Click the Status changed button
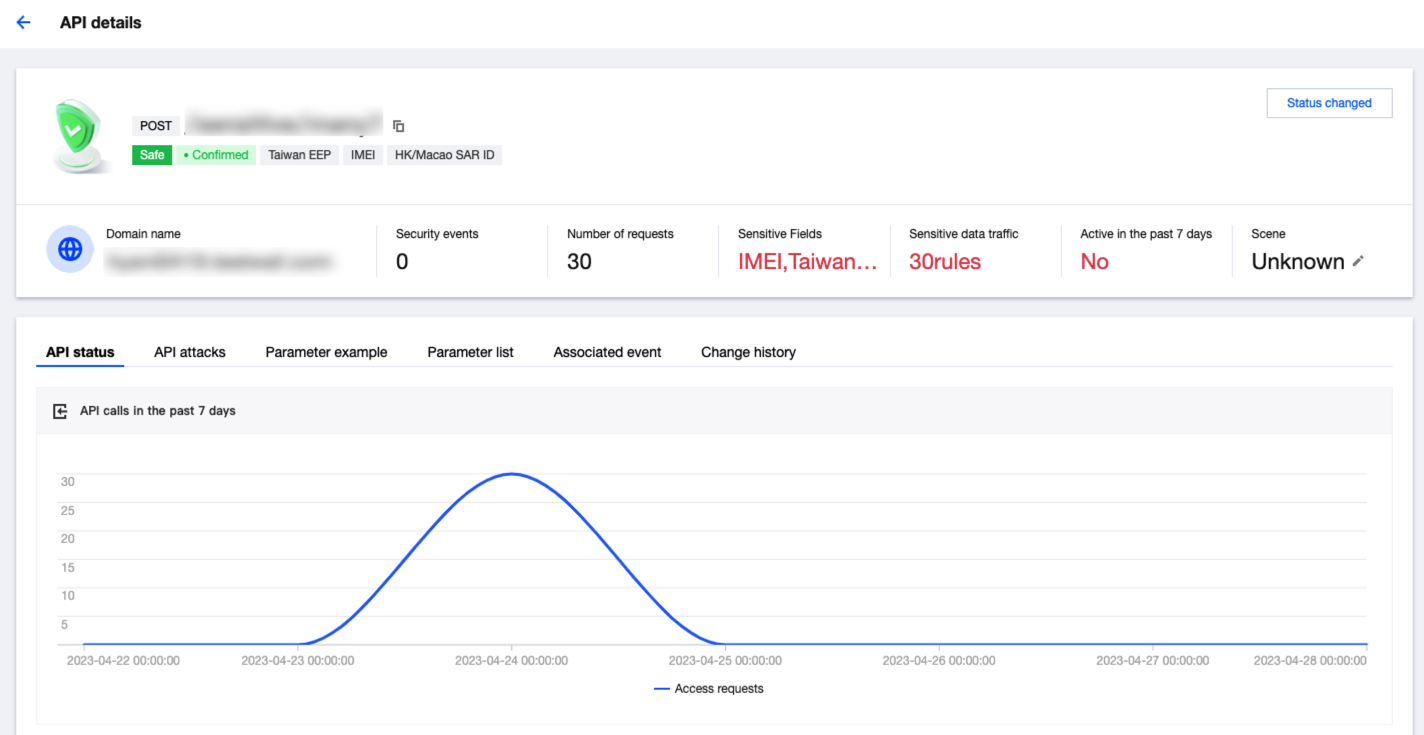This screenshot has width=1424, height=735. coord(1329,103)
